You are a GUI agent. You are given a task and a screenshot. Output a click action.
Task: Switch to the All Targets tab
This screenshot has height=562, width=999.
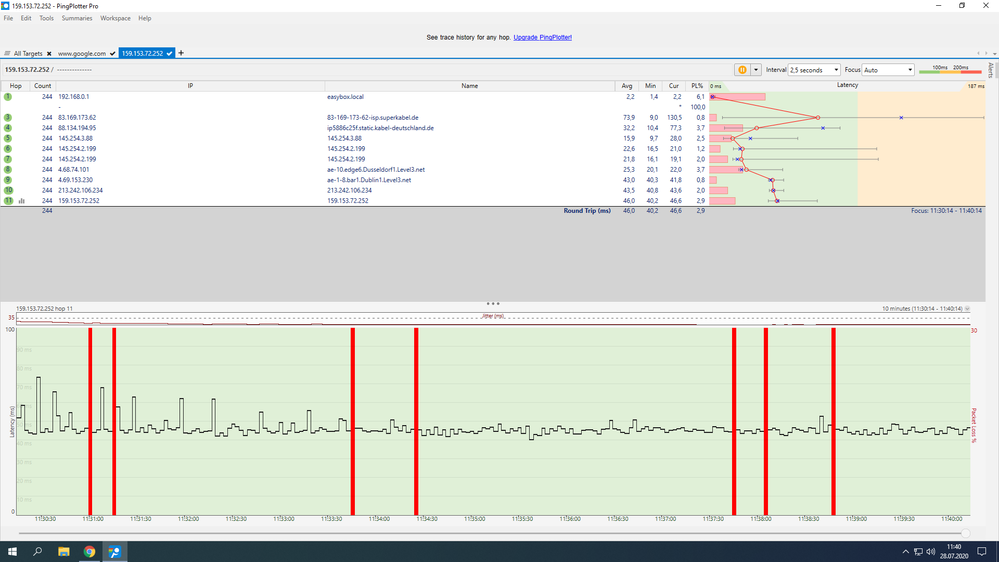[x=28, y=54]
